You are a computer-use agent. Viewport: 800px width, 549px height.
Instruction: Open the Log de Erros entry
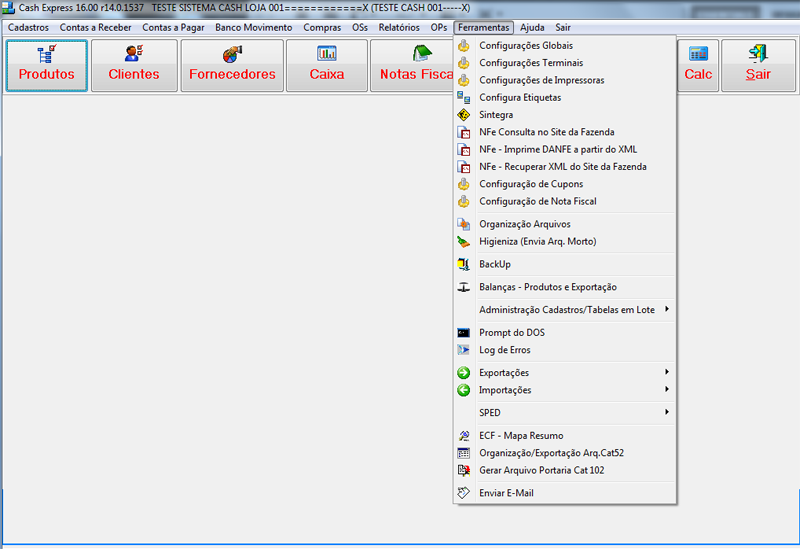click(505, 350)
